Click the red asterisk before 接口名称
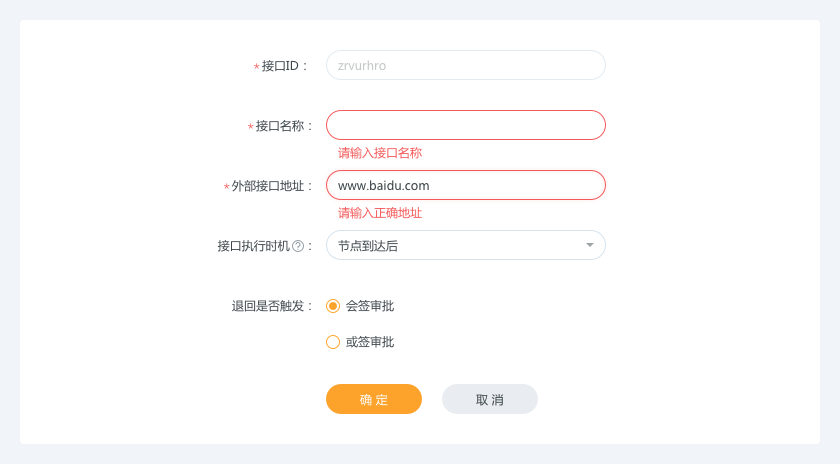 250,127
